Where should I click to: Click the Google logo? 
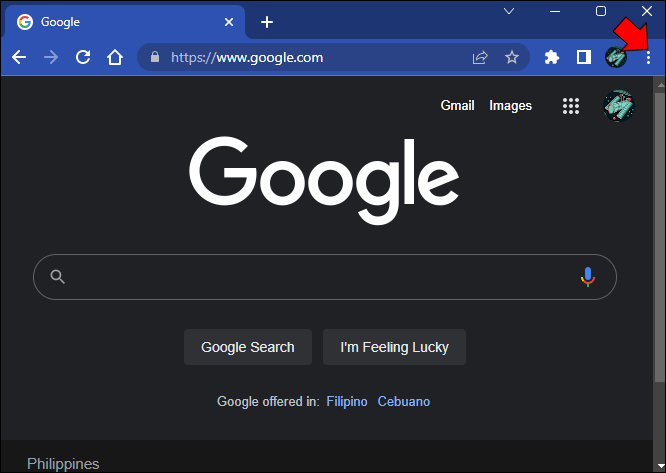click(324, 180)
